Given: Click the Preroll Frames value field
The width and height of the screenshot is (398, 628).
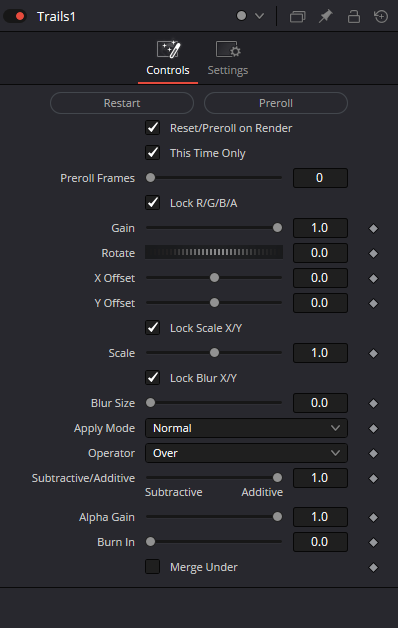Looking at the screenshot, I should click(x=320, y=178).
